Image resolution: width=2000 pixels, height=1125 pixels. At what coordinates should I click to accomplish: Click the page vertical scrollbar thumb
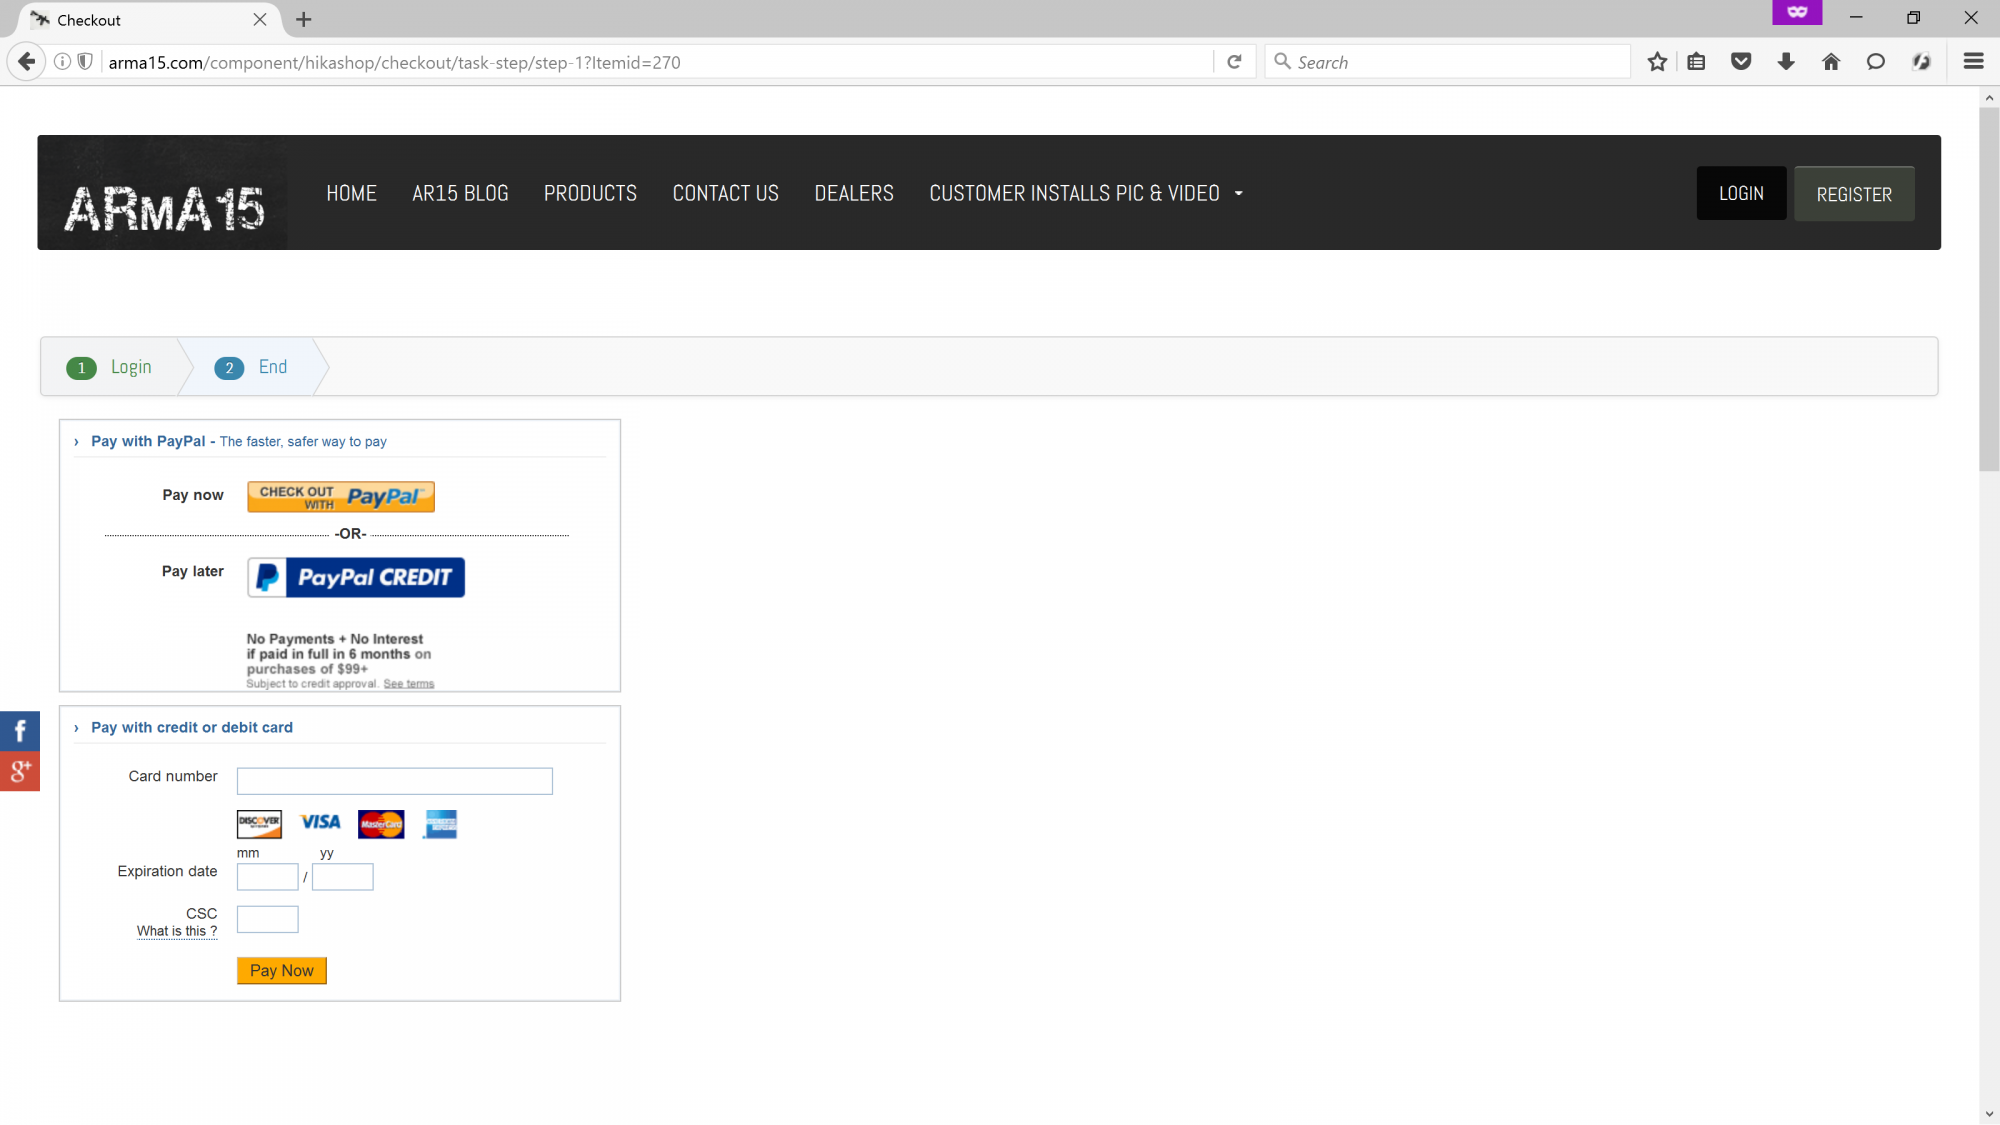1988,290
